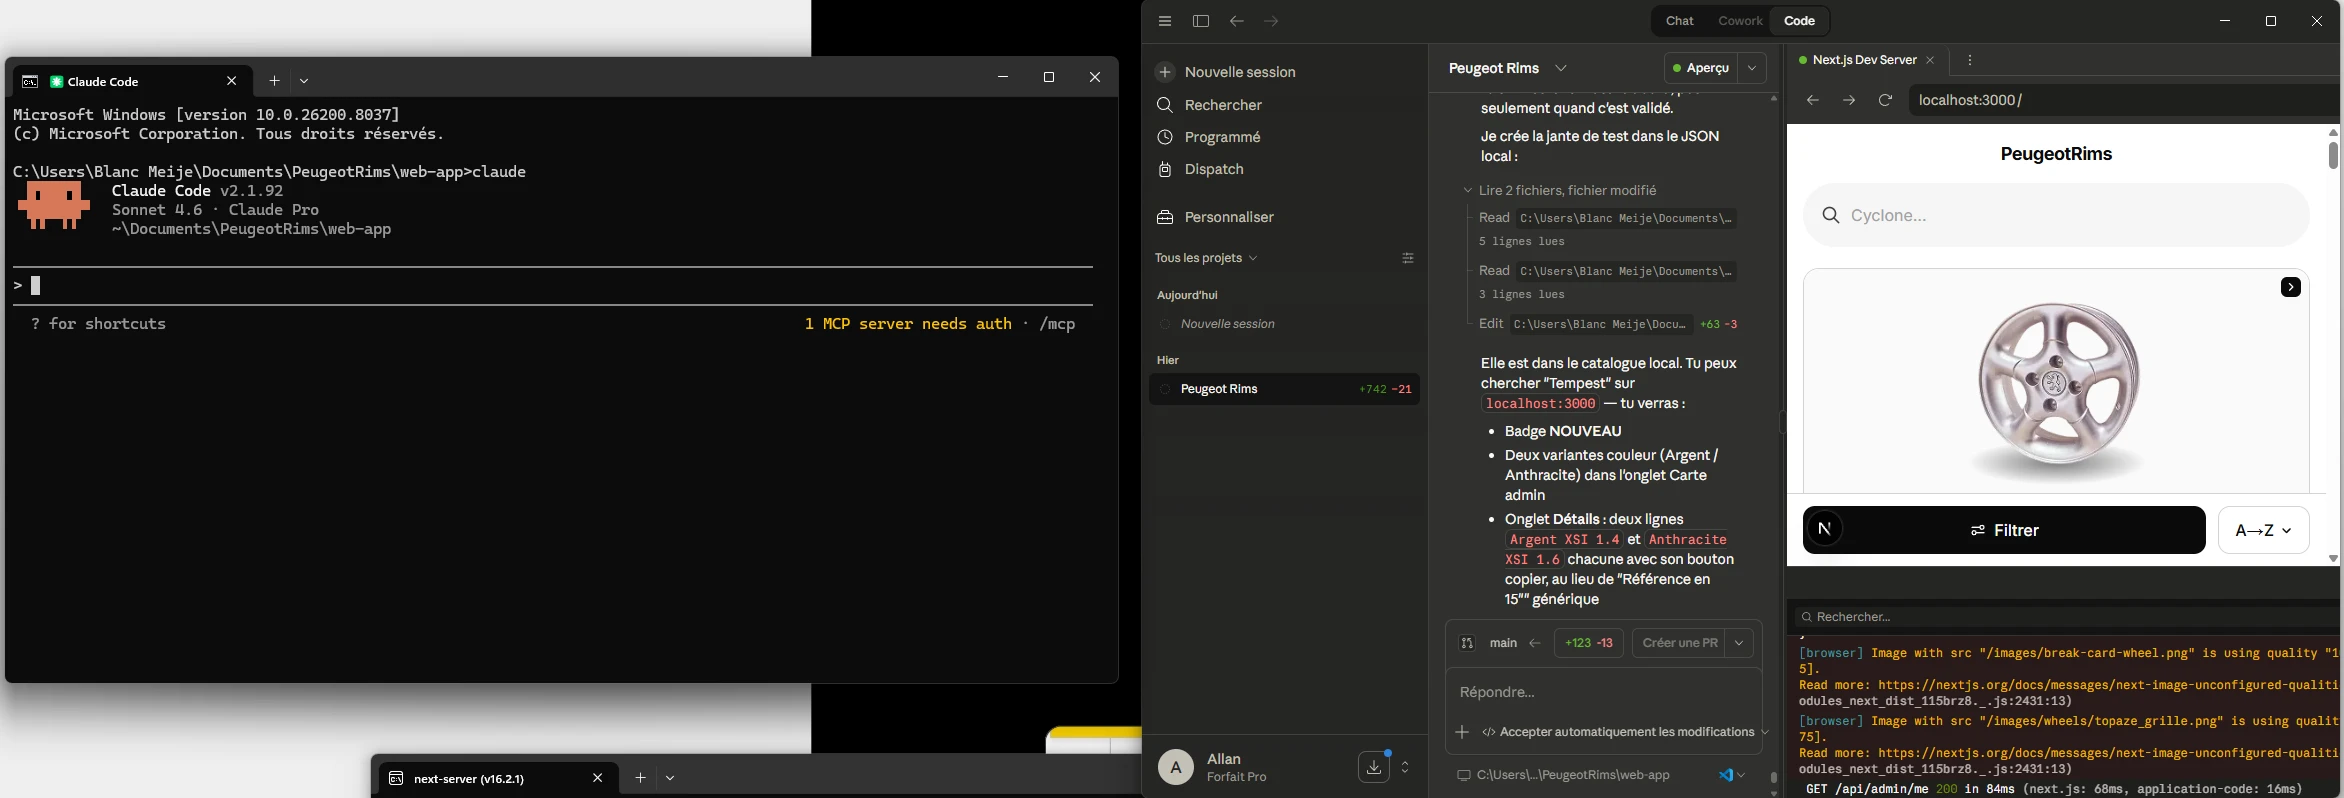This screenshot has height=798, width=2344.
Task: Change the 'Accepter automatiquement les modifications' mode
Action: point(1626,732)
